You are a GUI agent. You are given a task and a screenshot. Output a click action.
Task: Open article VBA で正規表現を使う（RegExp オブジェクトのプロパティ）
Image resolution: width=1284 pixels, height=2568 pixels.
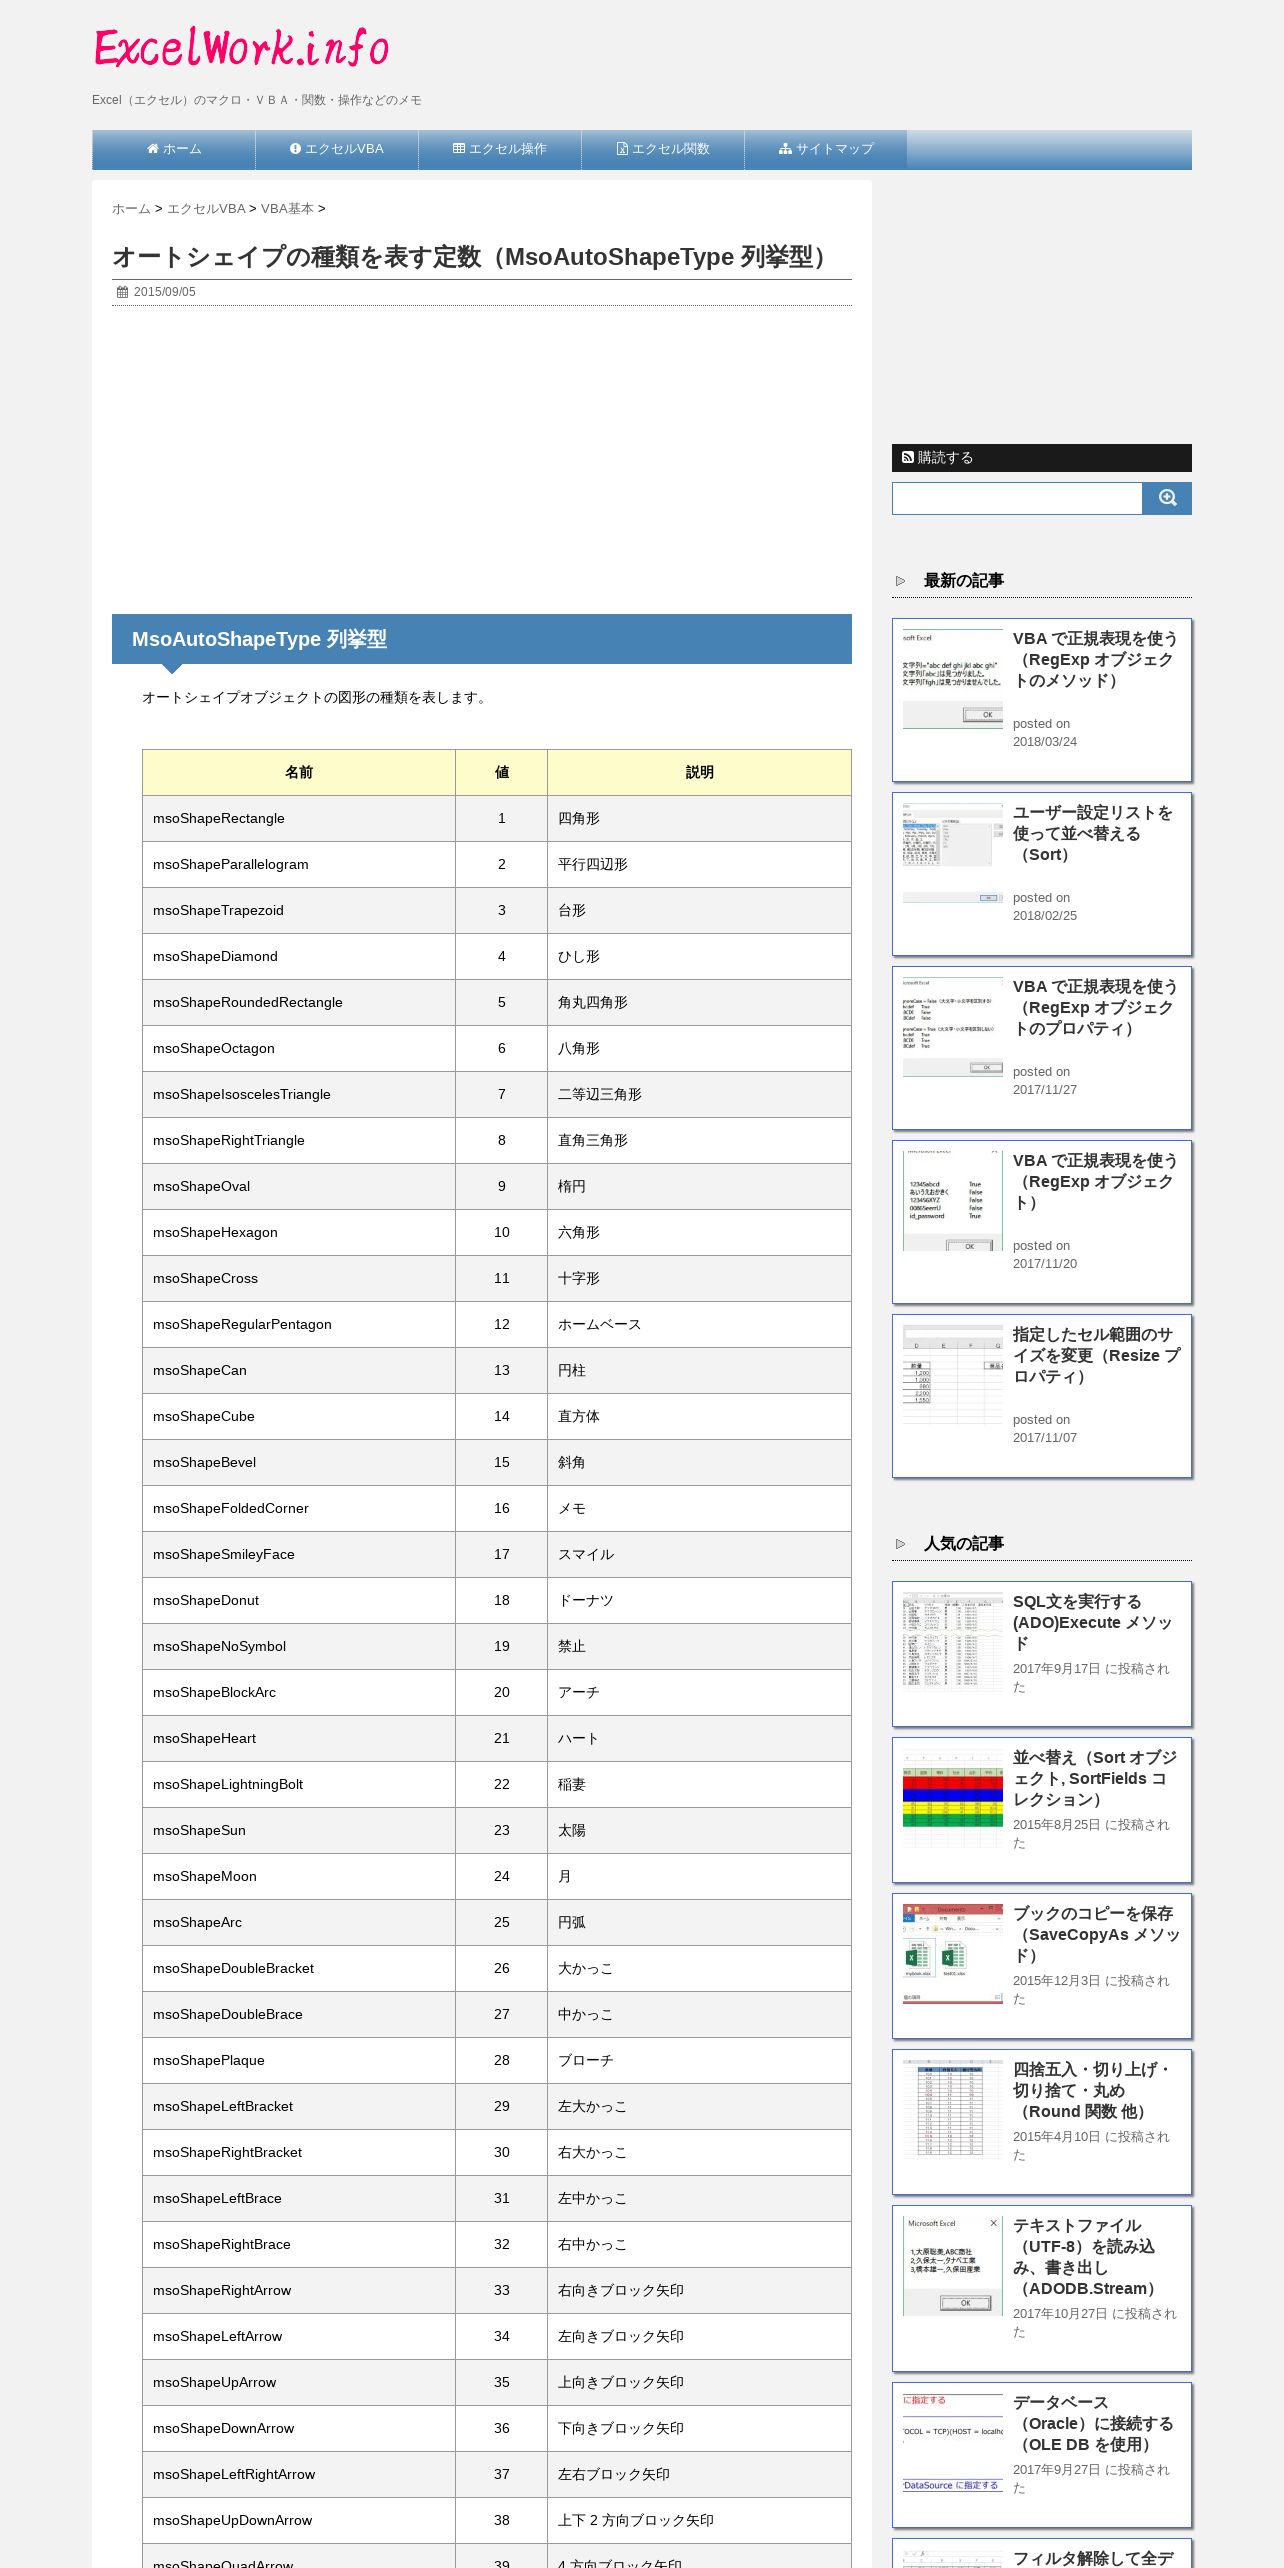point(1095,1007)
